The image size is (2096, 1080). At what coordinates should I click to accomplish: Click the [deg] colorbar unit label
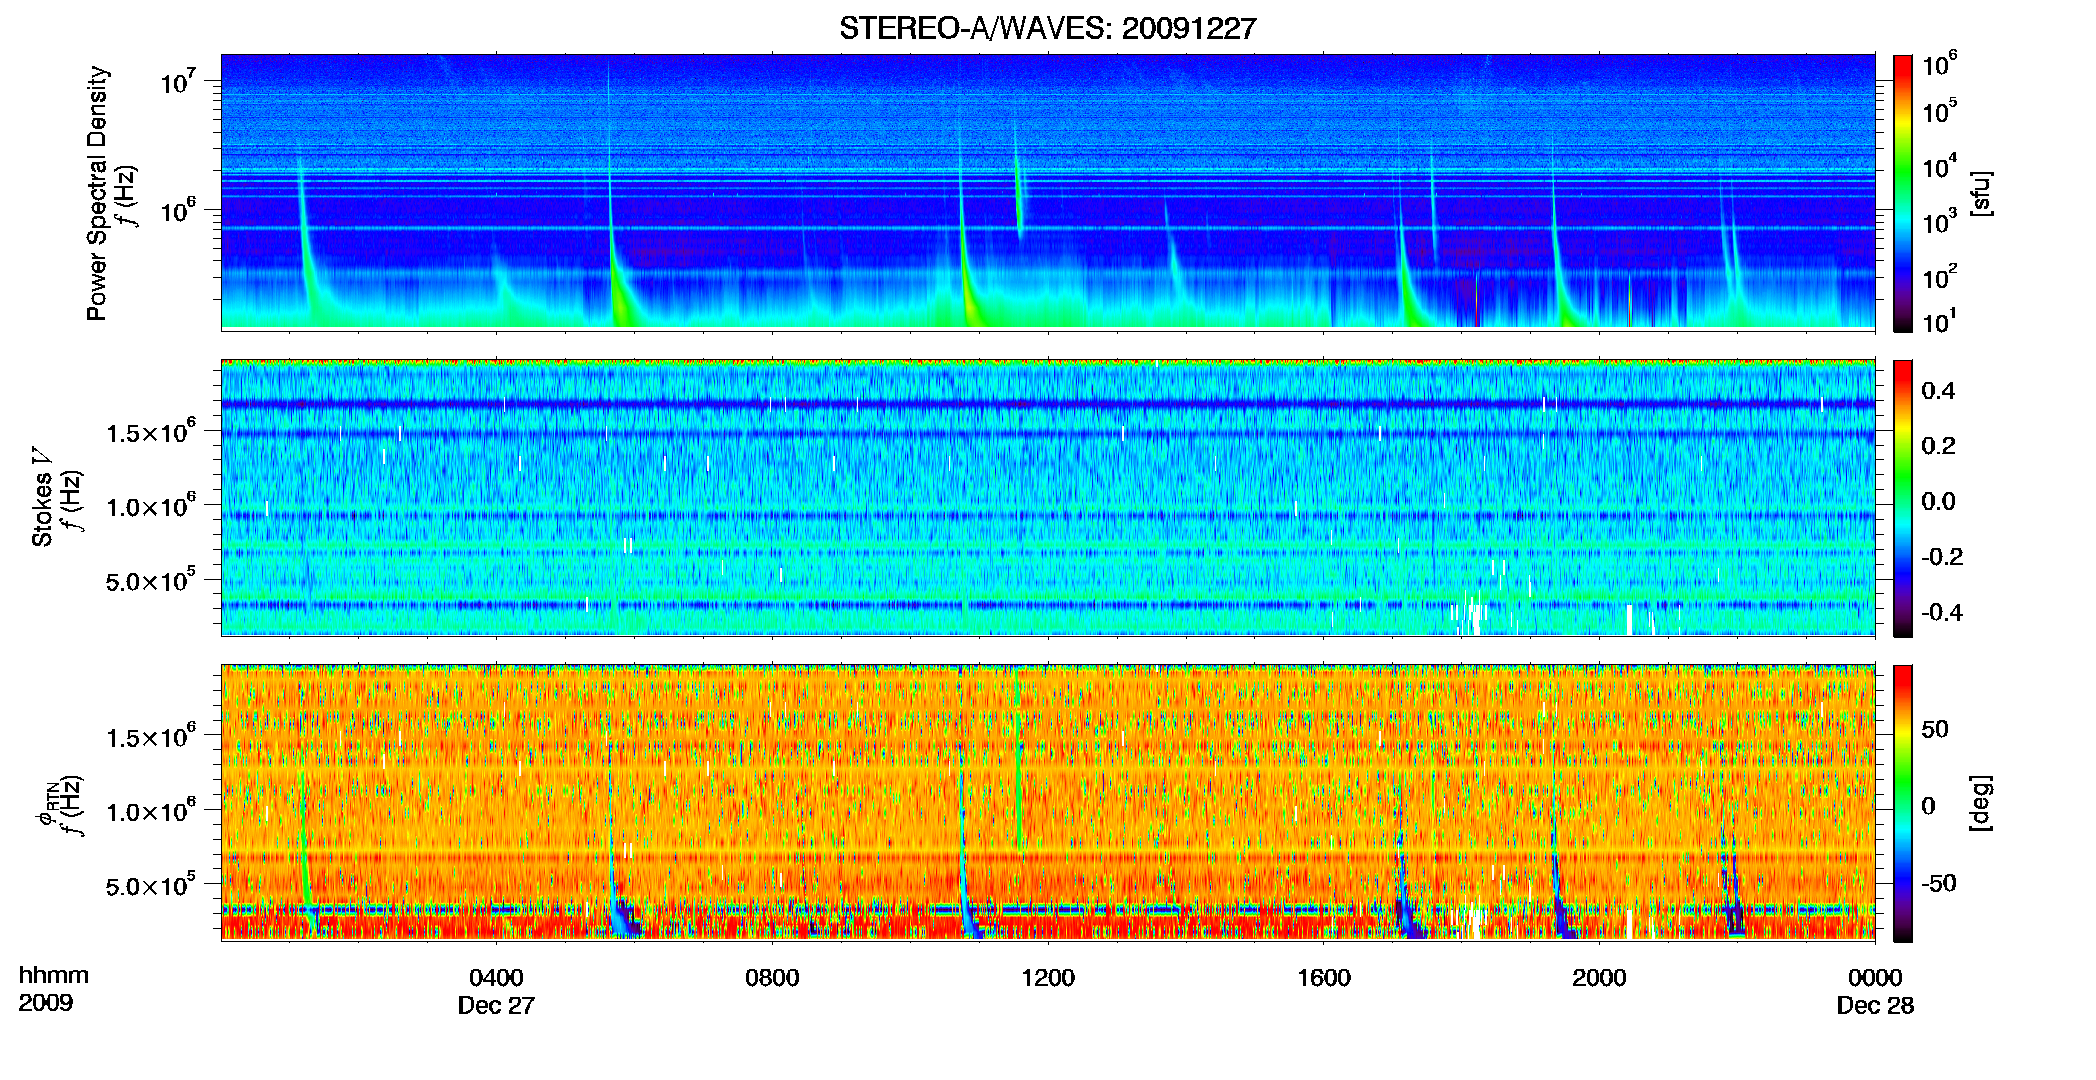coord(1980,803)
